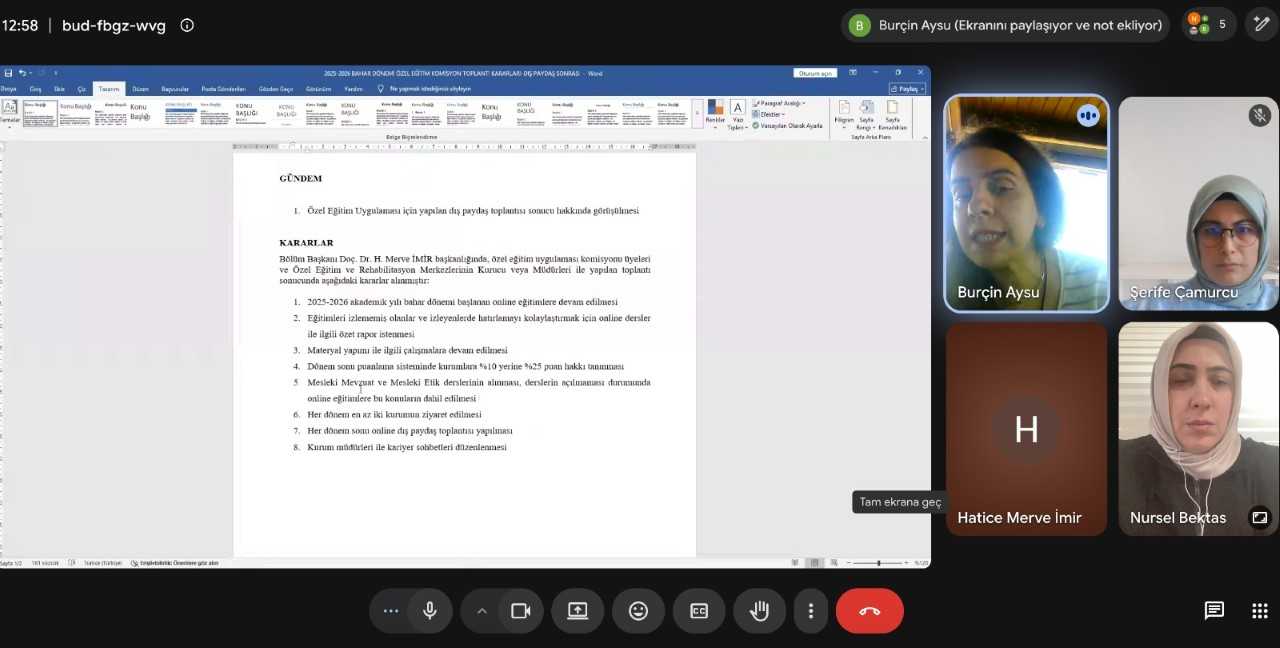Open audio settings chevron beside camera button
The width and height of the screenshot is (1280, 648).
[x=481, y=611]
